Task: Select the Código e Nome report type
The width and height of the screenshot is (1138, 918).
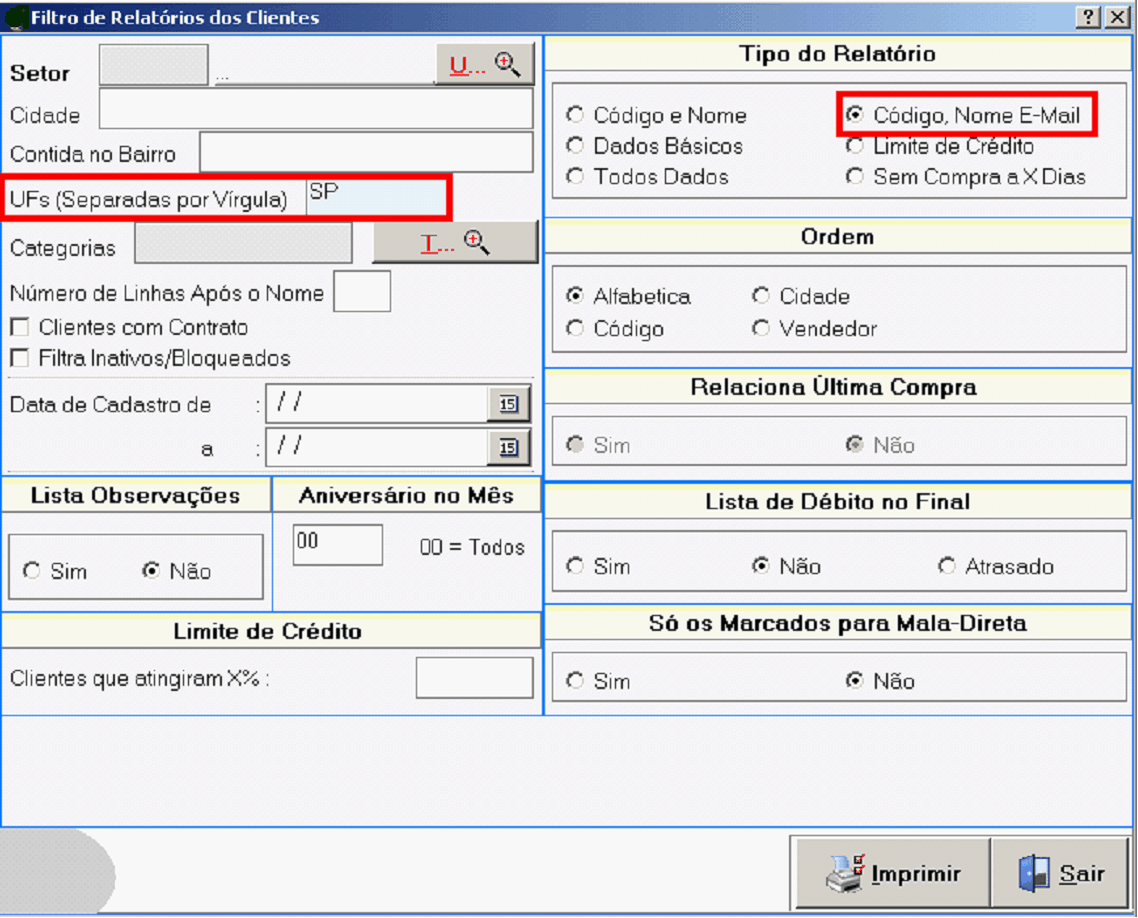Action: [575, 115]
